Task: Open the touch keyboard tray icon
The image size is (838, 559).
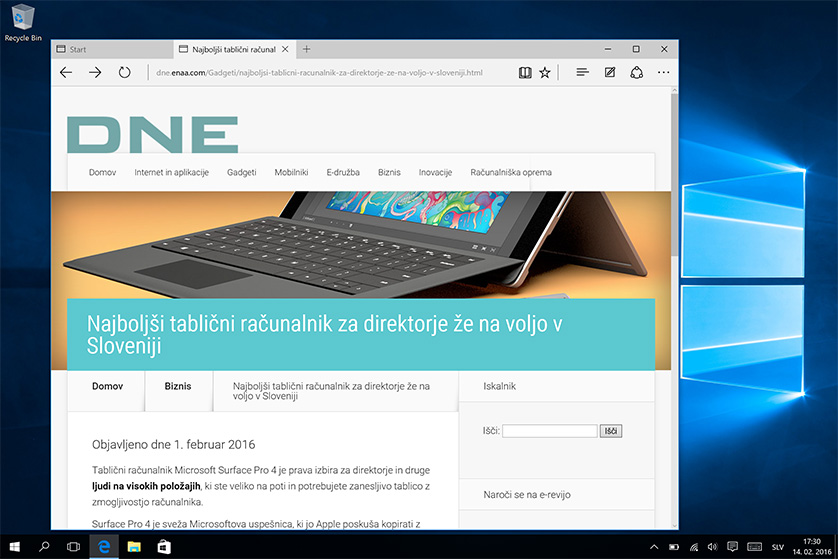Action: (x=755, y=546)
